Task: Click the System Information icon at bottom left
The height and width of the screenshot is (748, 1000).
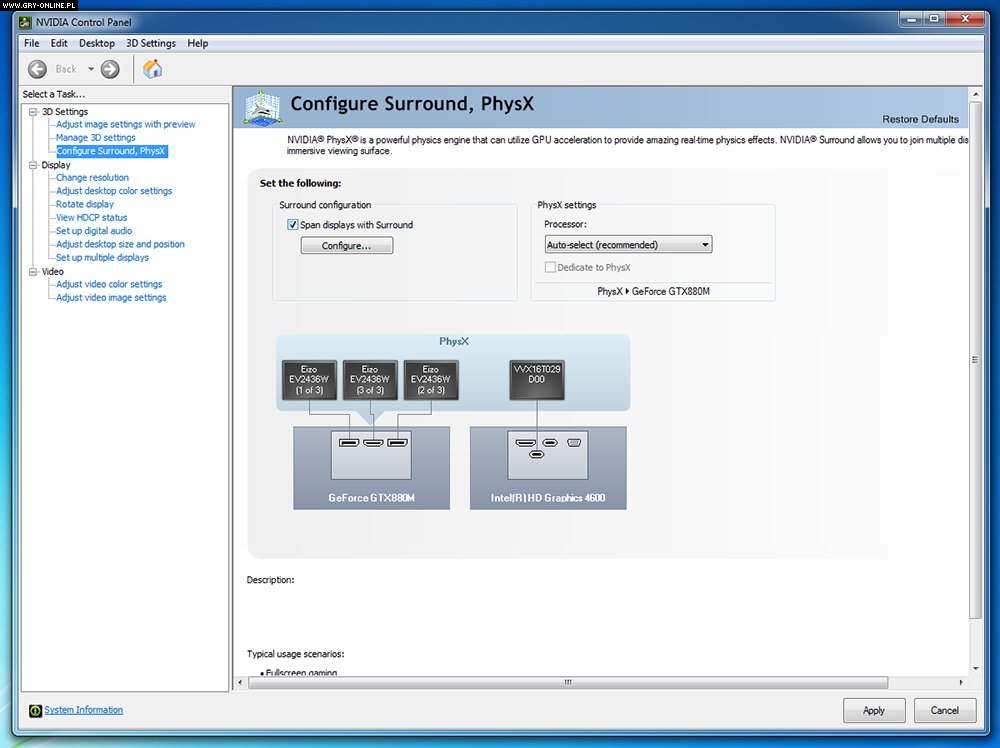Action: pos(36,710)
